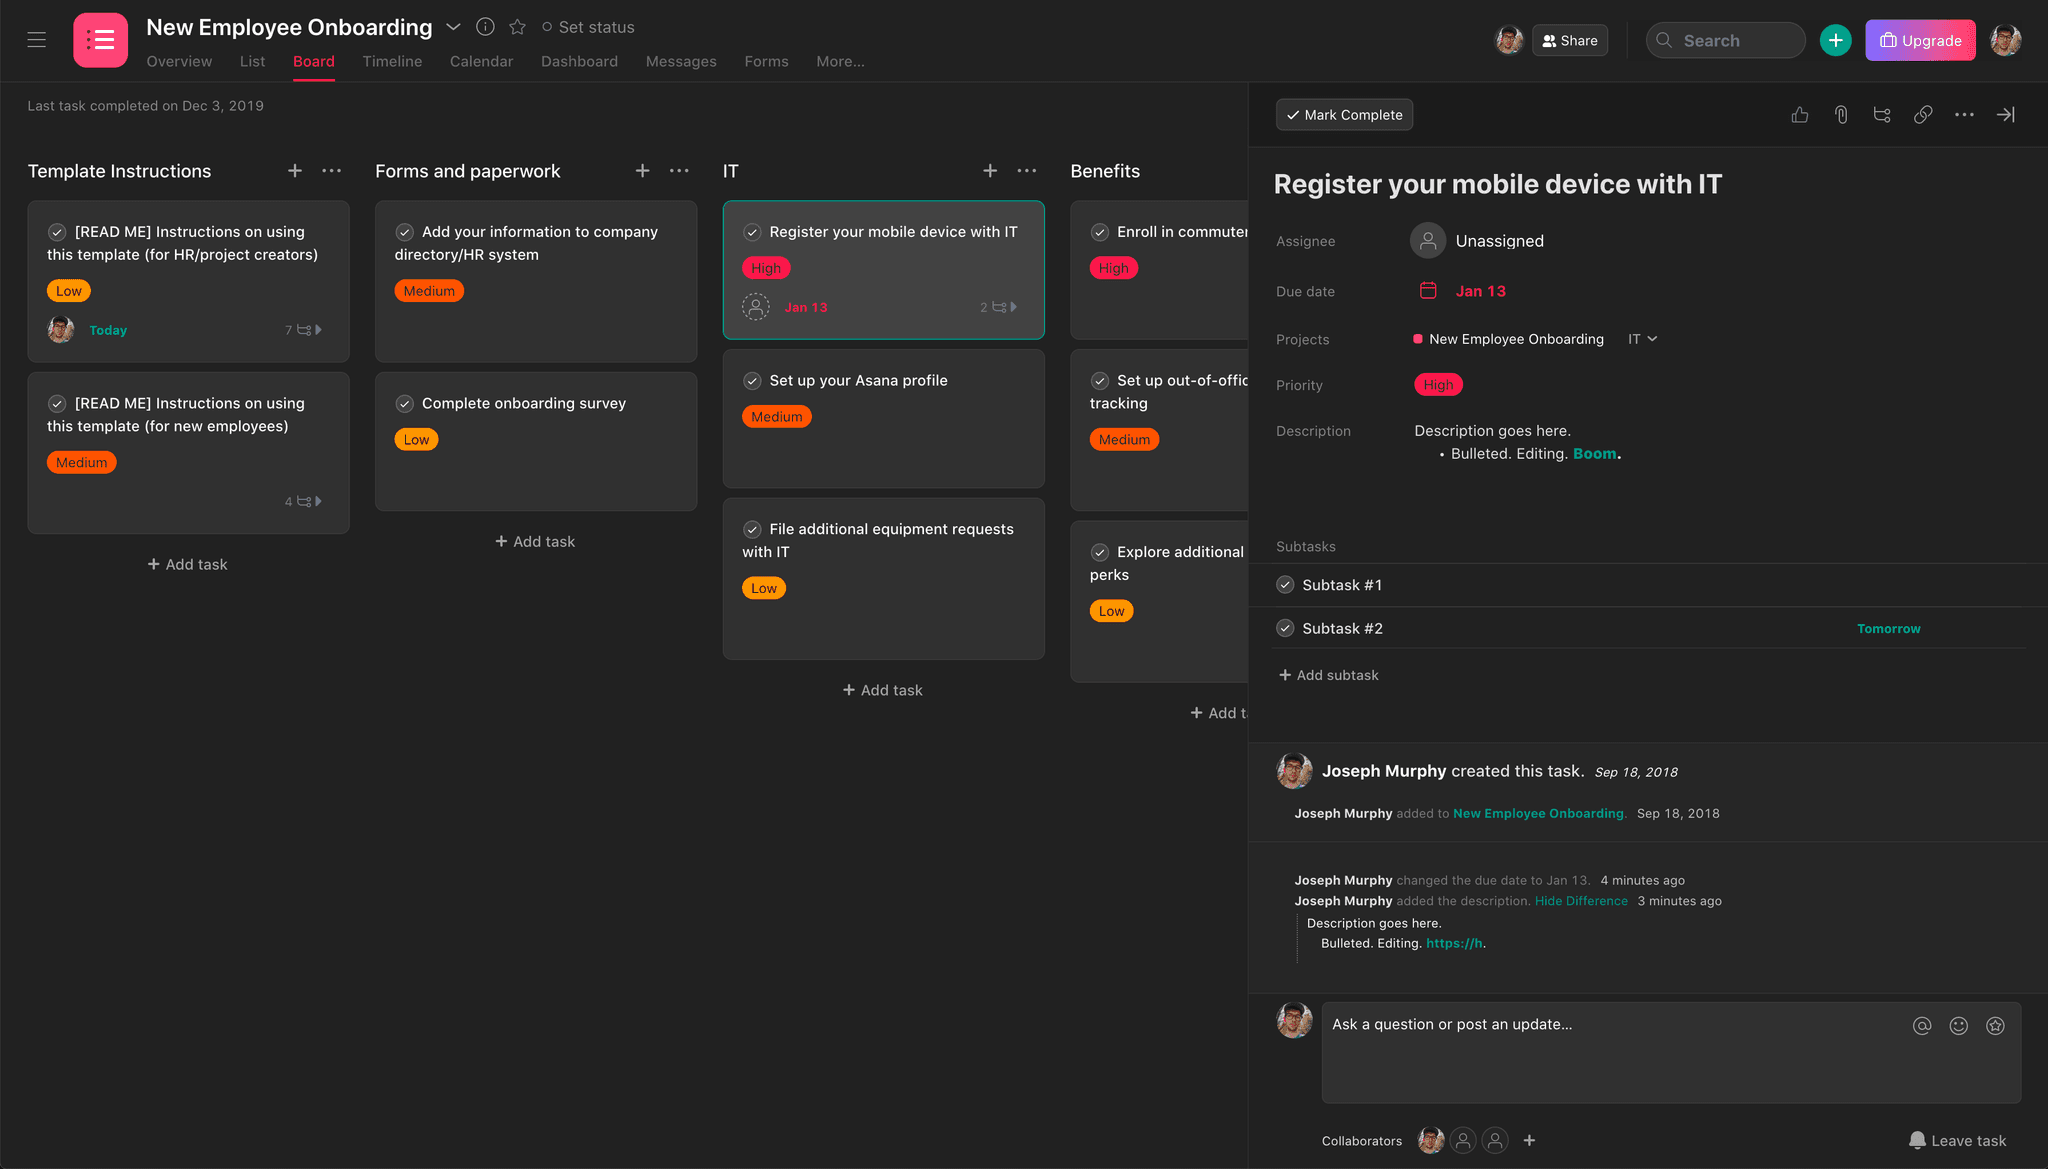Open the IT section dropdown in Projects field
The height and width of the screenshot is (1169, 2048).
click(1642, 339)
